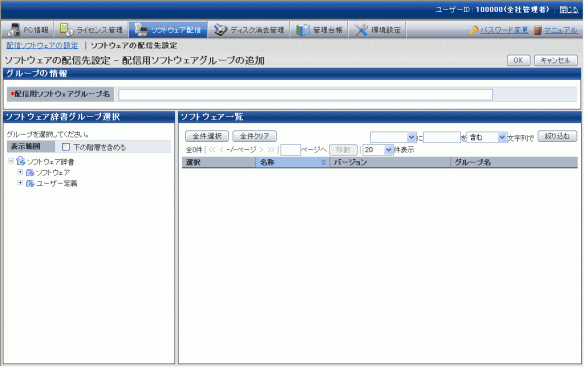Focus the filter text input field
Viewport: 584px width, 367px height.
click(x=442, y=137)
